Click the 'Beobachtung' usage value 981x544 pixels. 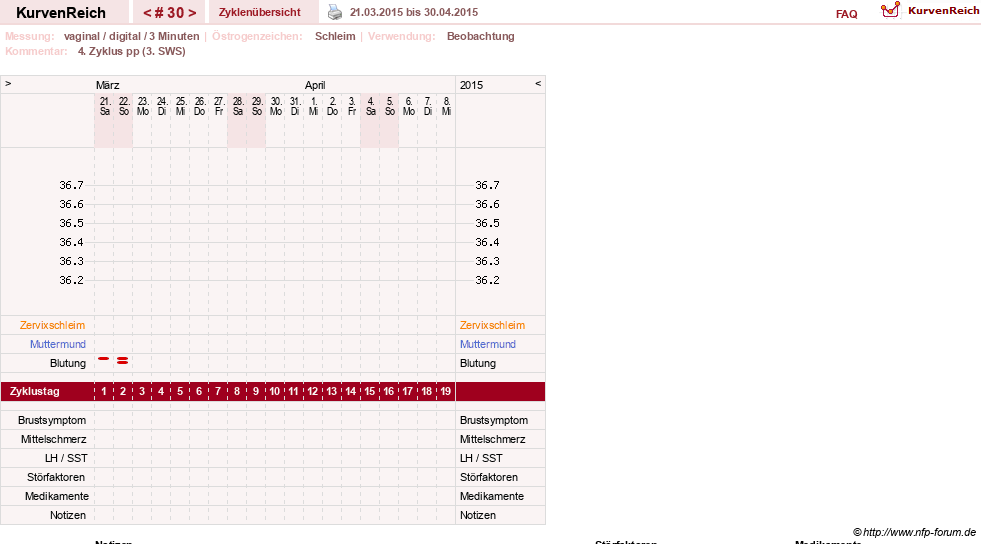[480, 36]
